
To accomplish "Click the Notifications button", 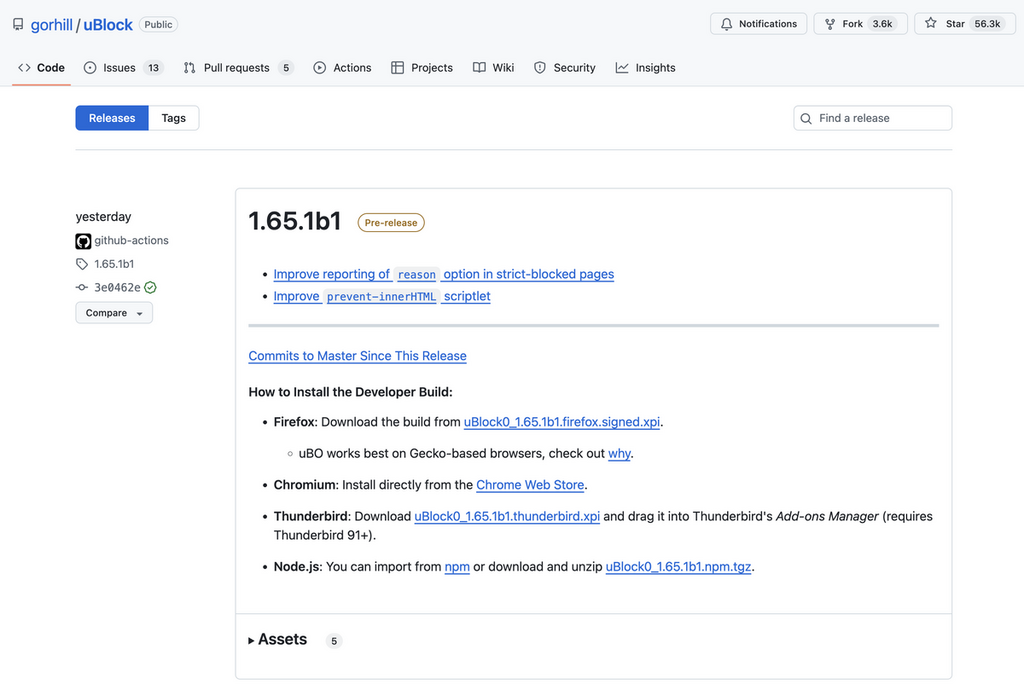I will click(758, 24).
